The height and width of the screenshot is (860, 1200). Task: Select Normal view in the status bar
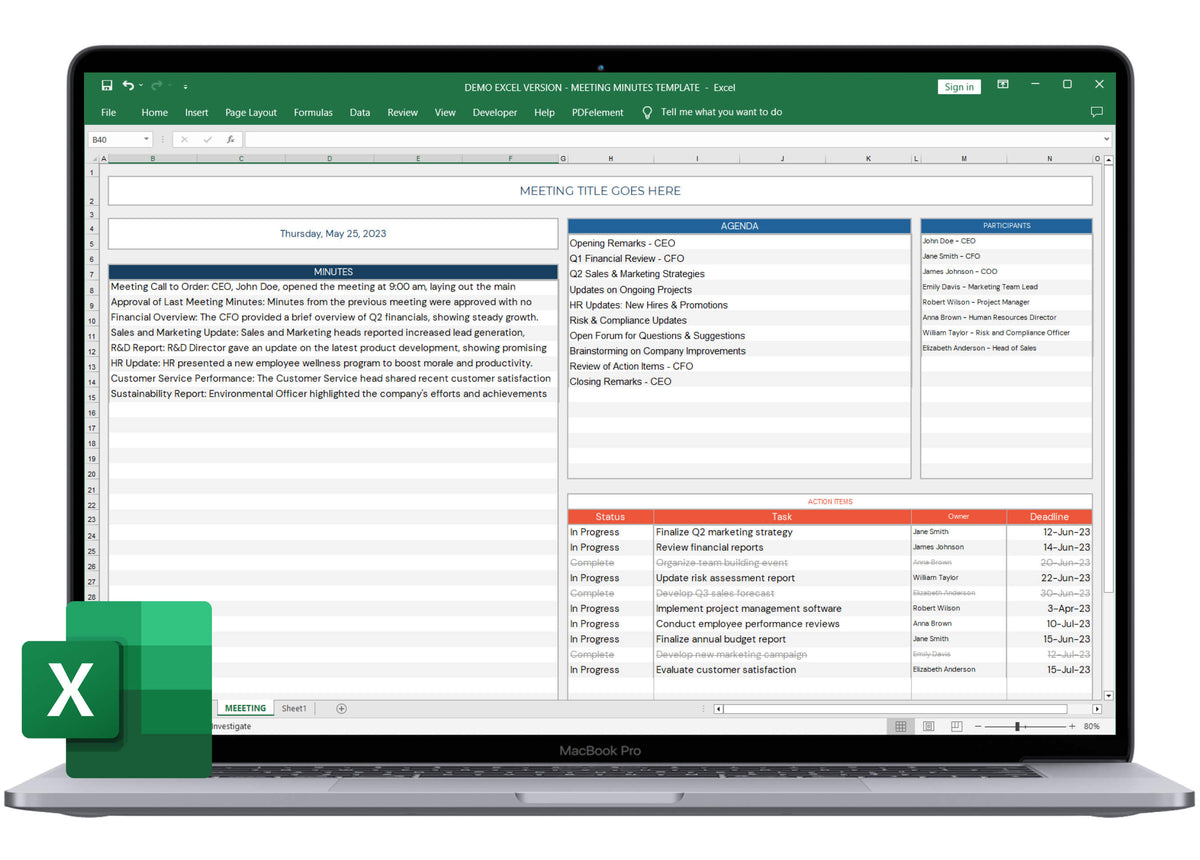900,726
